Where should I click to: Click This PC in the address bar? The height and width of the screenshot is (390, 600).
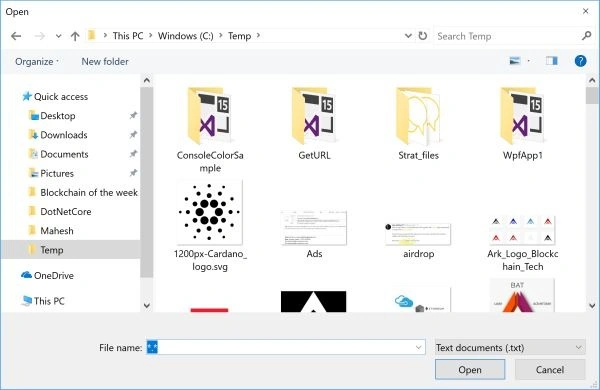[128, 36]
